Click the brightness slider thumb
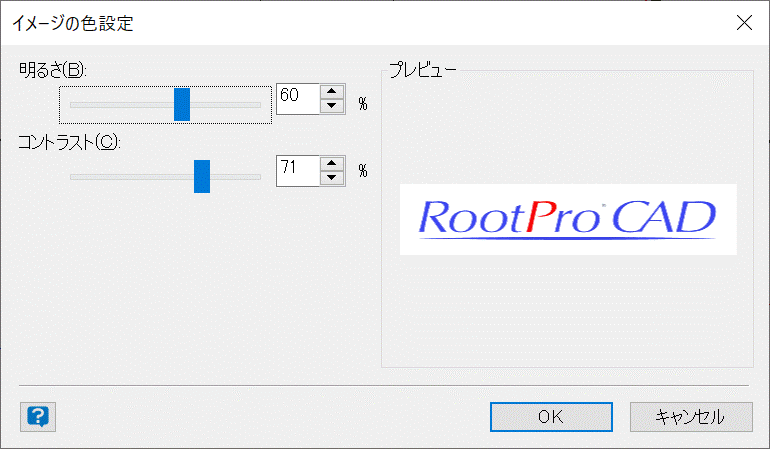This screenshot has width=770, height=449. point(182,105)
